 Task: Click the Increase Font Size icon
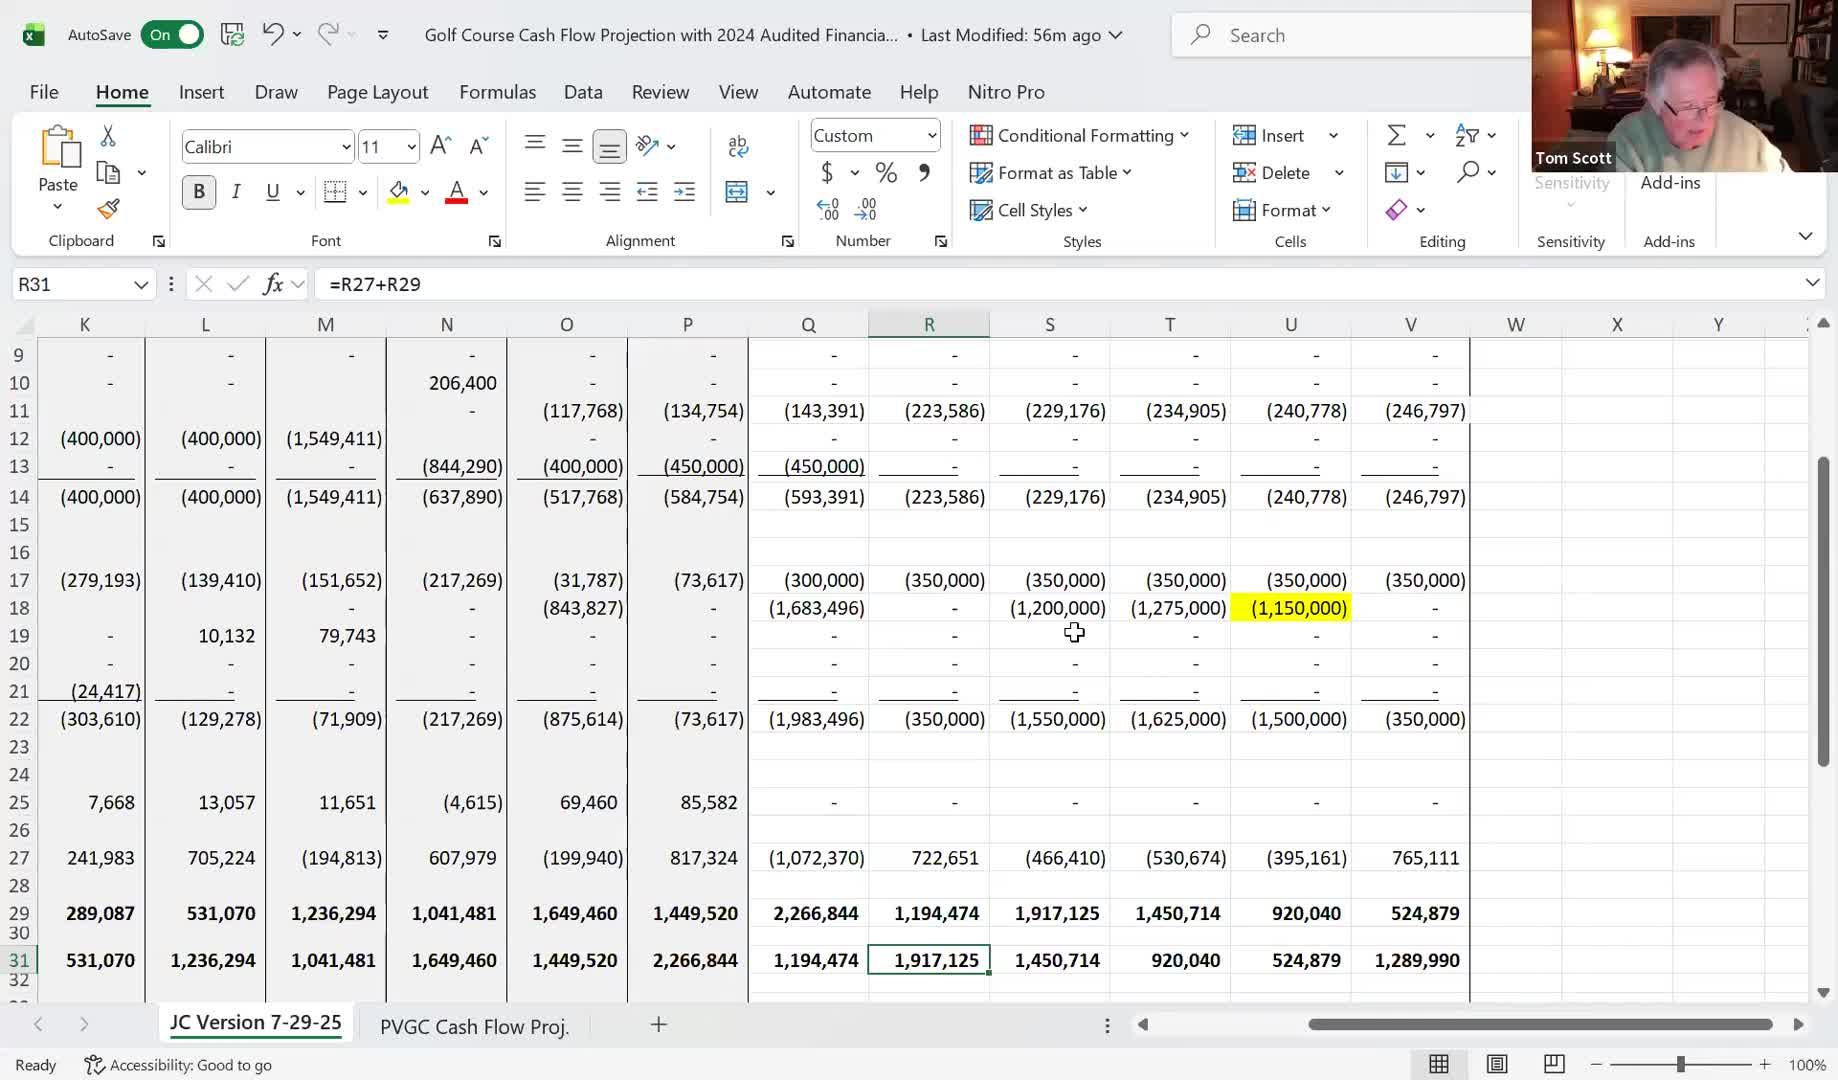pyautogui.click(x=440, y=146)
